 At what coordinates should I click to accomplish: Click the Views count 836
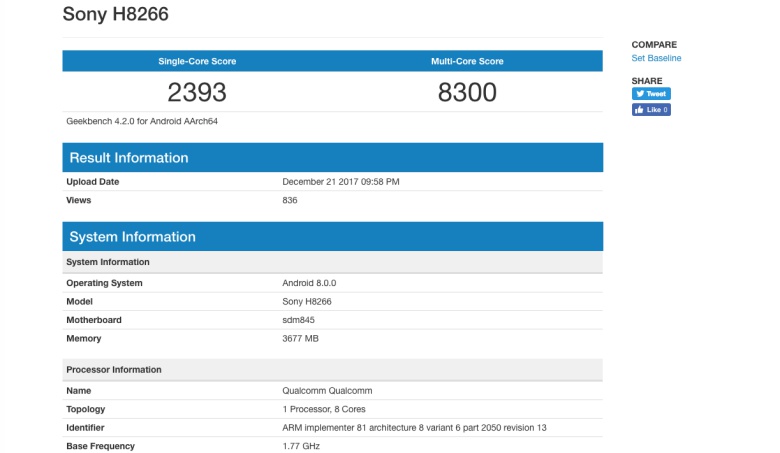(291, 200)
